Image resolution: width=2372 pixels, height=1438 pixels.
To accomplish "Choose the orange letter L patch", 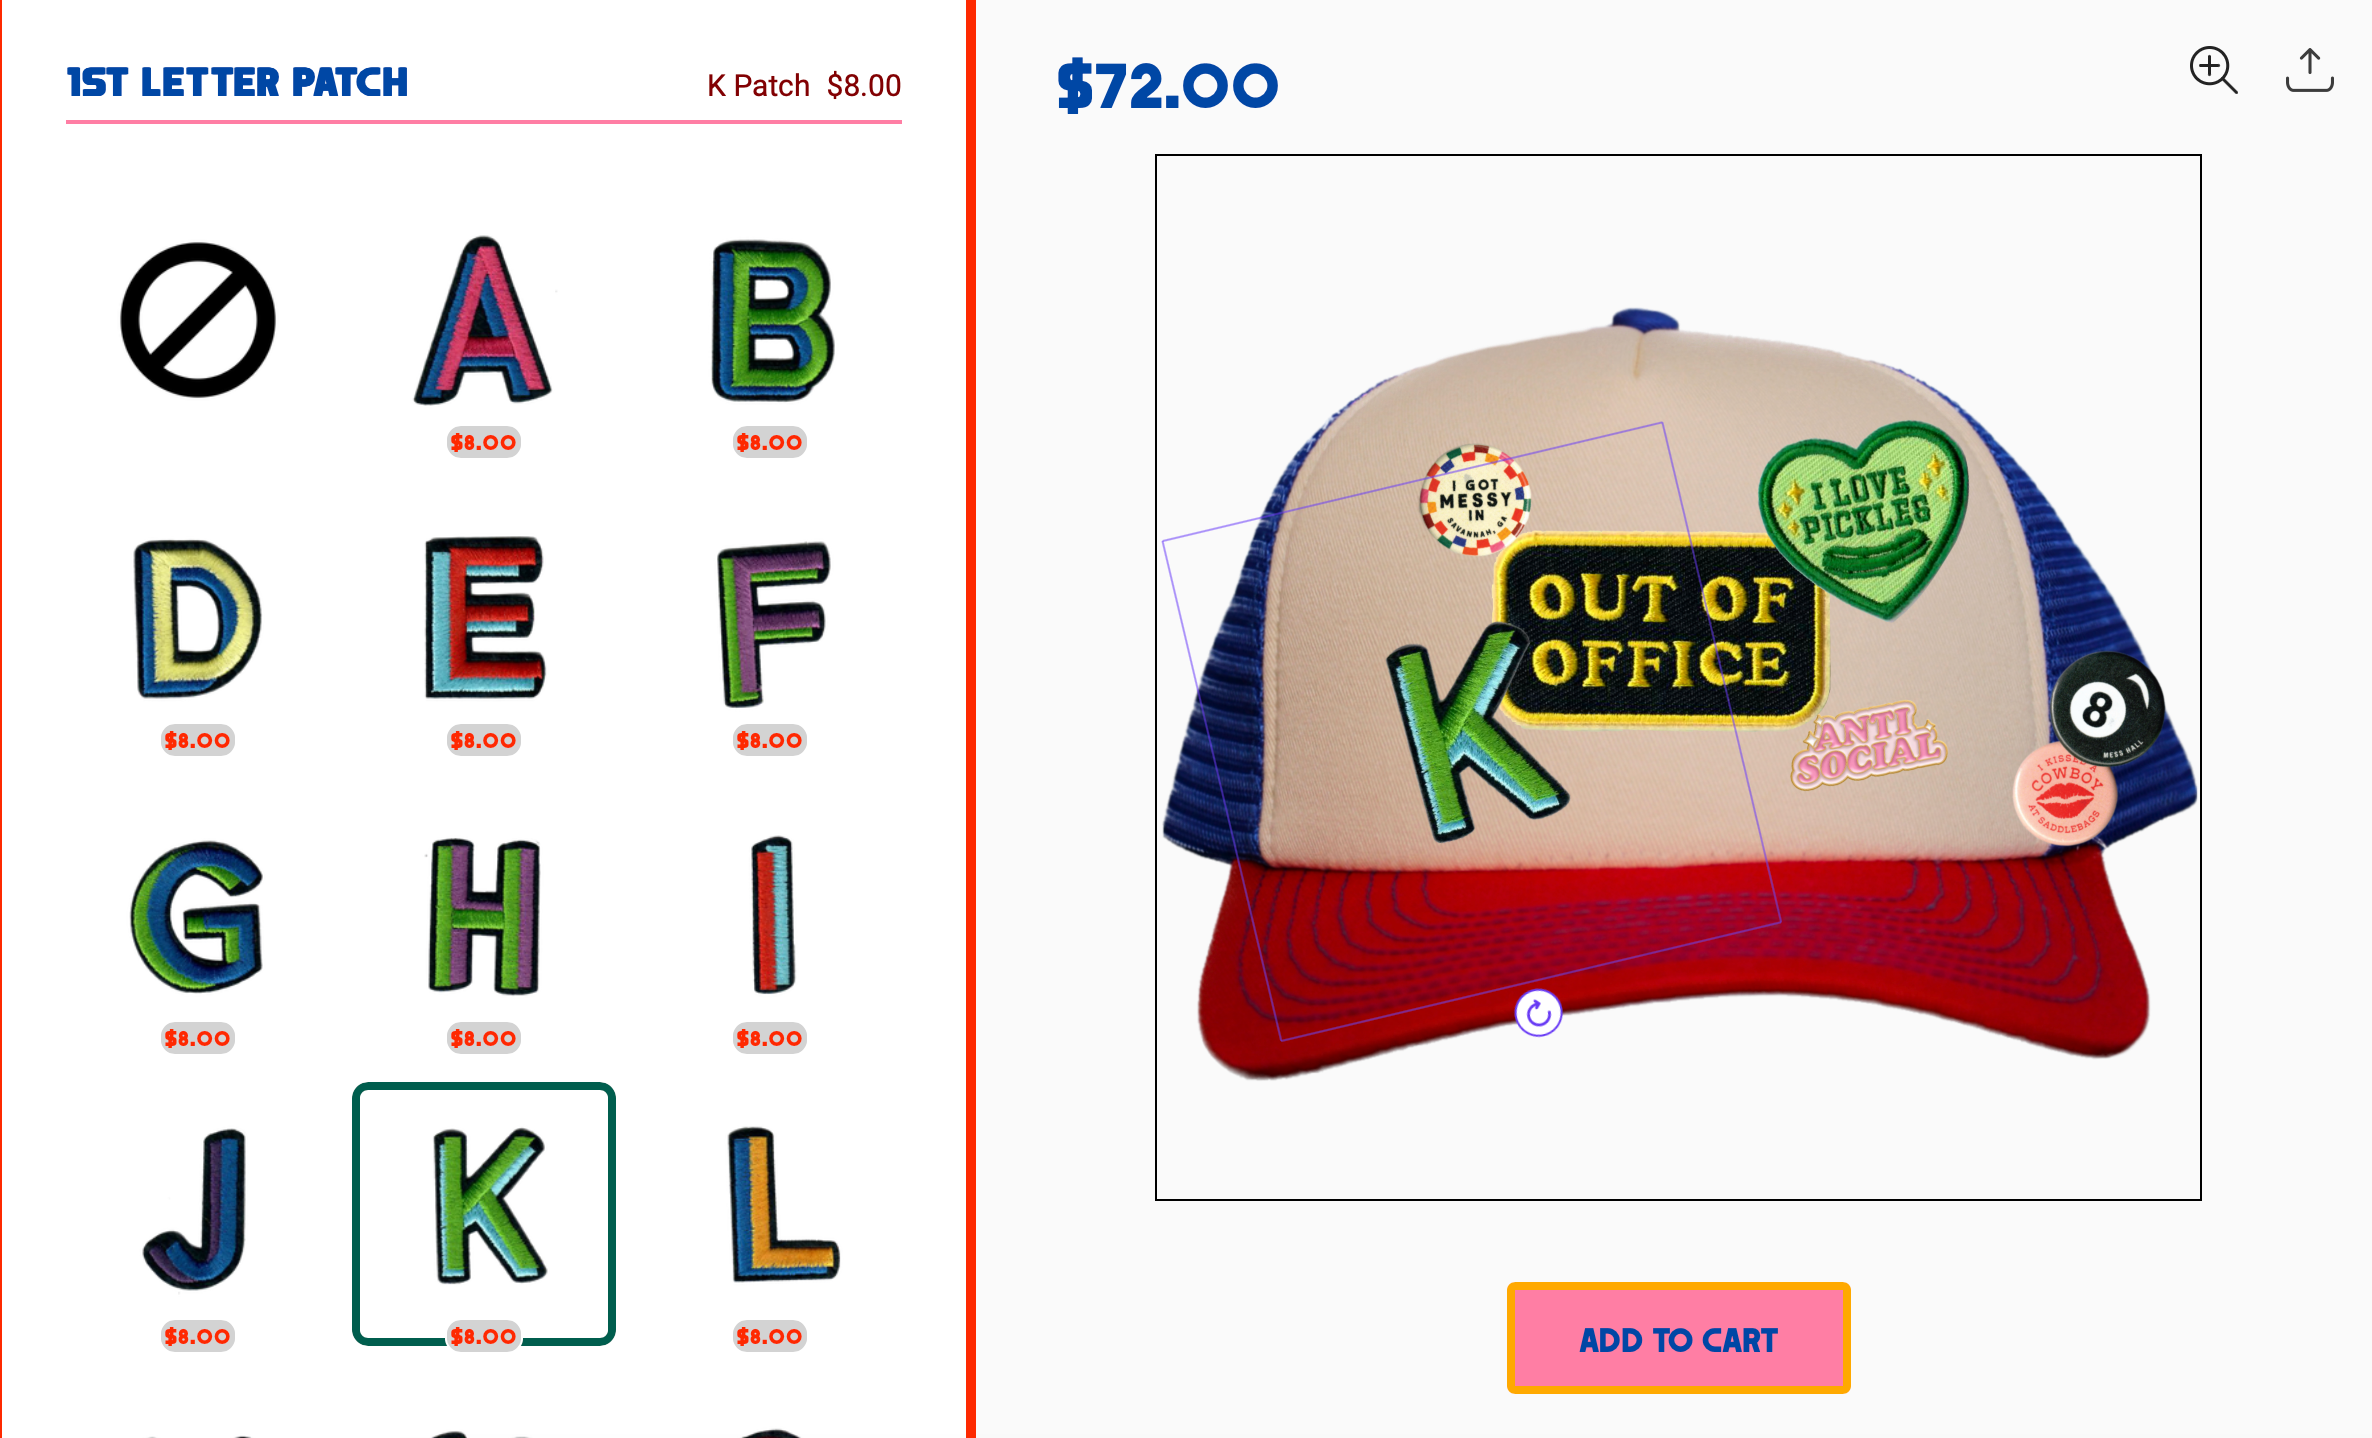I will [x=782, y=1205].
